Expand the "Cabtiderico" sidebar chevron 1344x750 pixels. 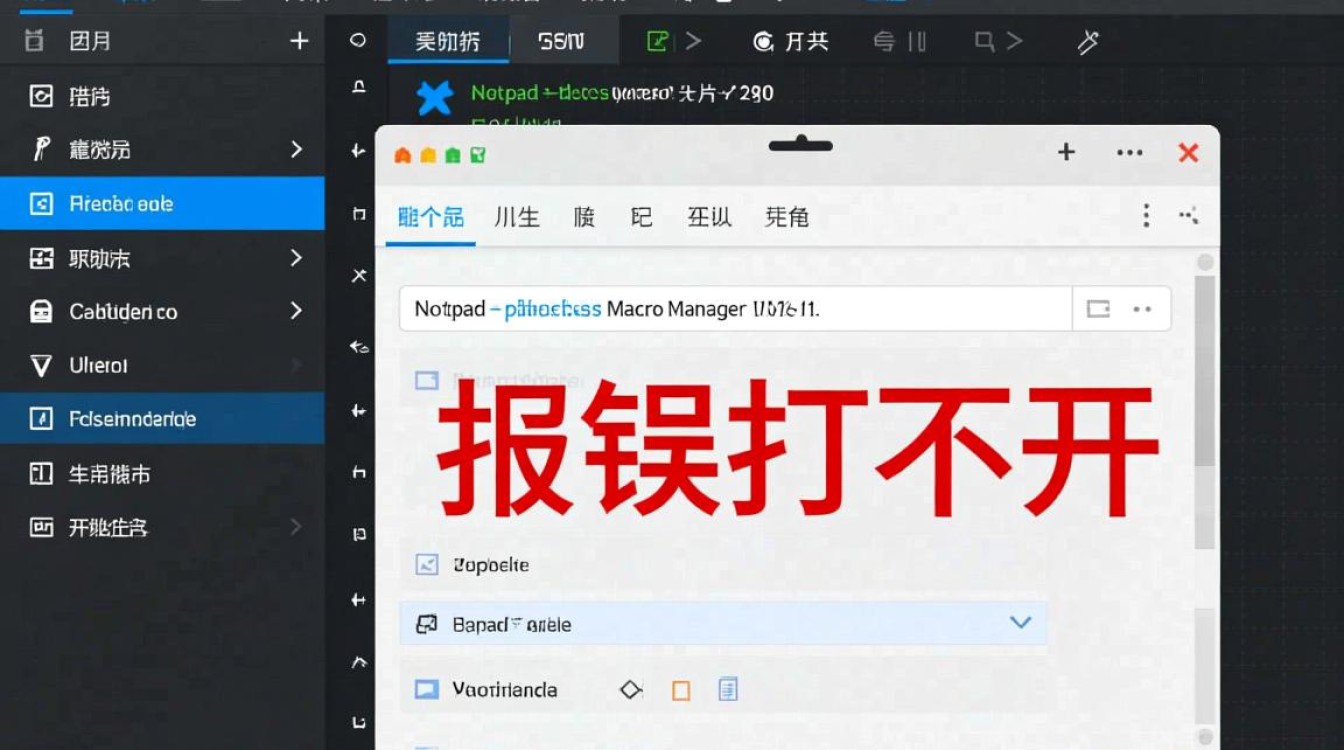pyautogui.click(x=296, y=311)
